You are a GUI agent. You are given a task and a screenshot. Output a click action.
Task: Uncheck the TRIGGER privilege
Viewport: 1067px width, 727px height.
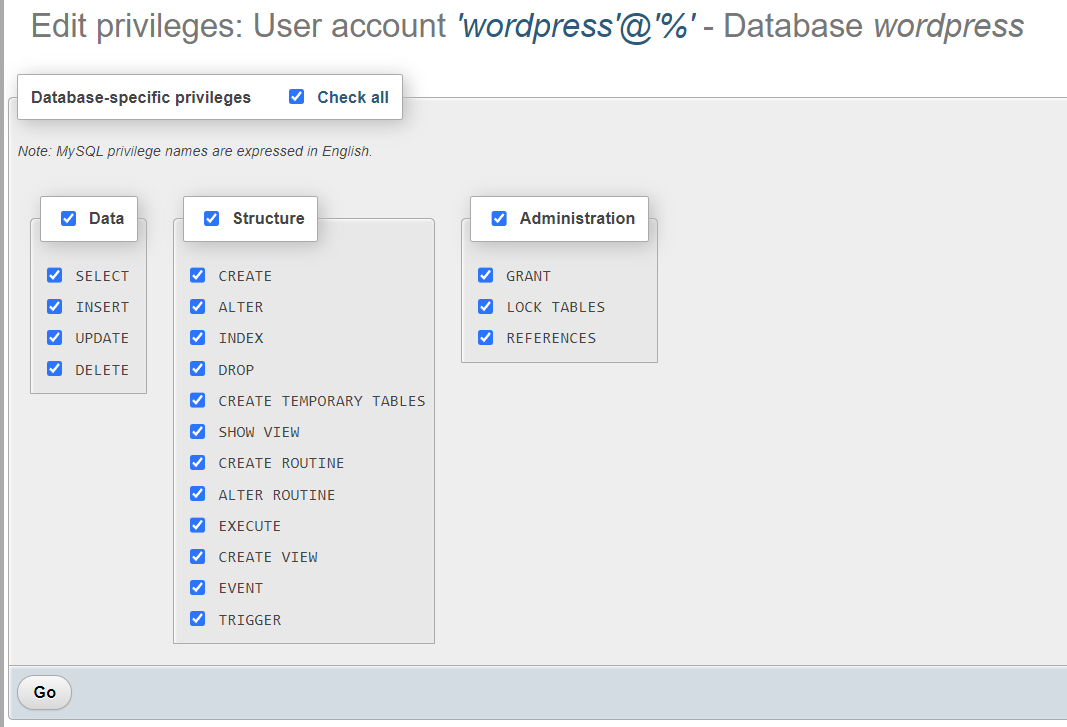pos(197,619)
